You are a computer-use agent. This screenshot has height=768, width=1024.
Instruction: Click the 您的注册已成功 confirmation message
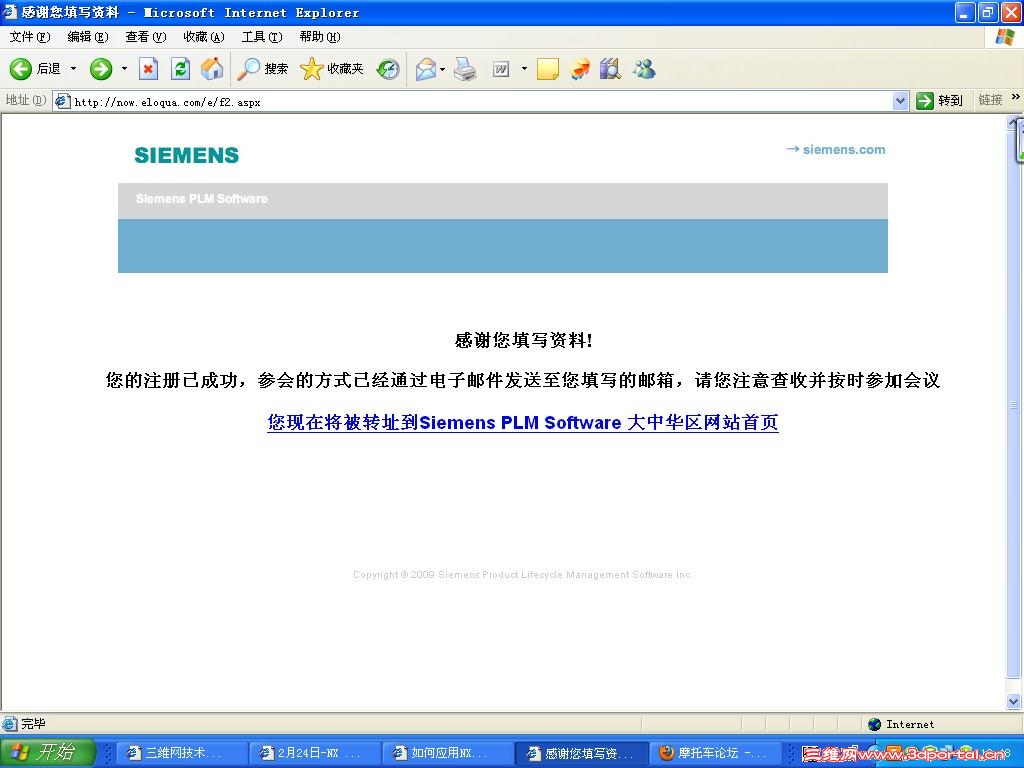tap(522, 380)
